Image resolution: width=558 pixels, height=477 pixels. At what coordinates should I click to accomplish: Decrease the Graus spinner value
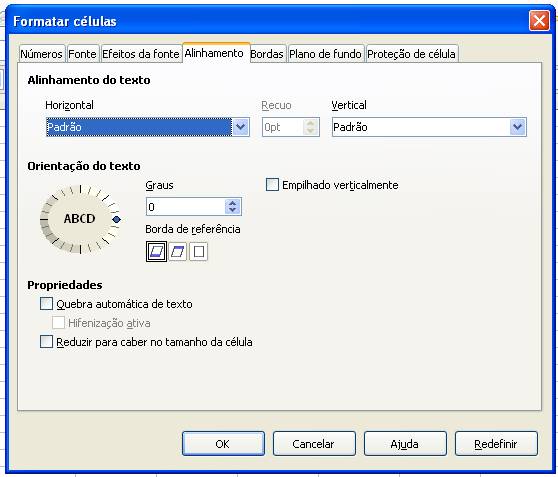[232, 210]
